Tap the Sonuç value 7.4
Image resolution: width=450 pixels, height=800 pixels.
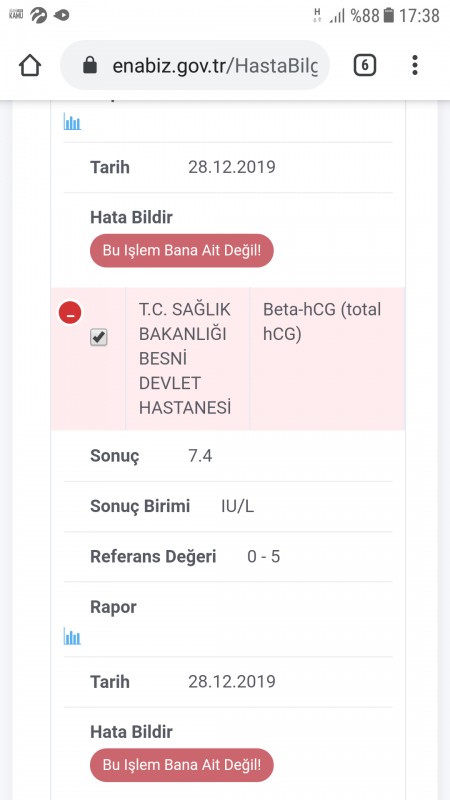point(200,456)
